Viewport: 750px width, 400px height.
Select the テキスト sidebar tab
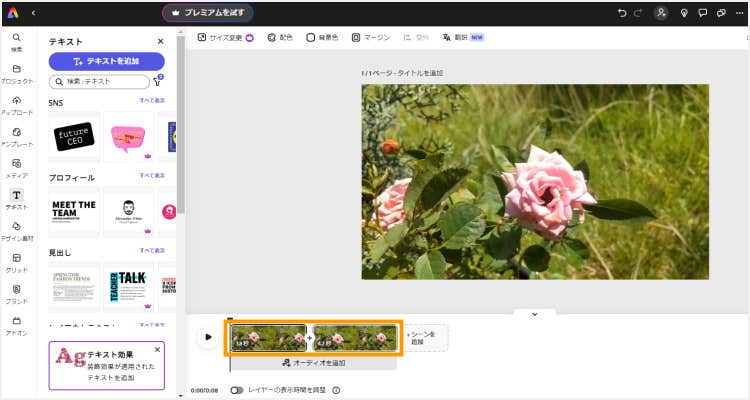click(x=17, y=200)
